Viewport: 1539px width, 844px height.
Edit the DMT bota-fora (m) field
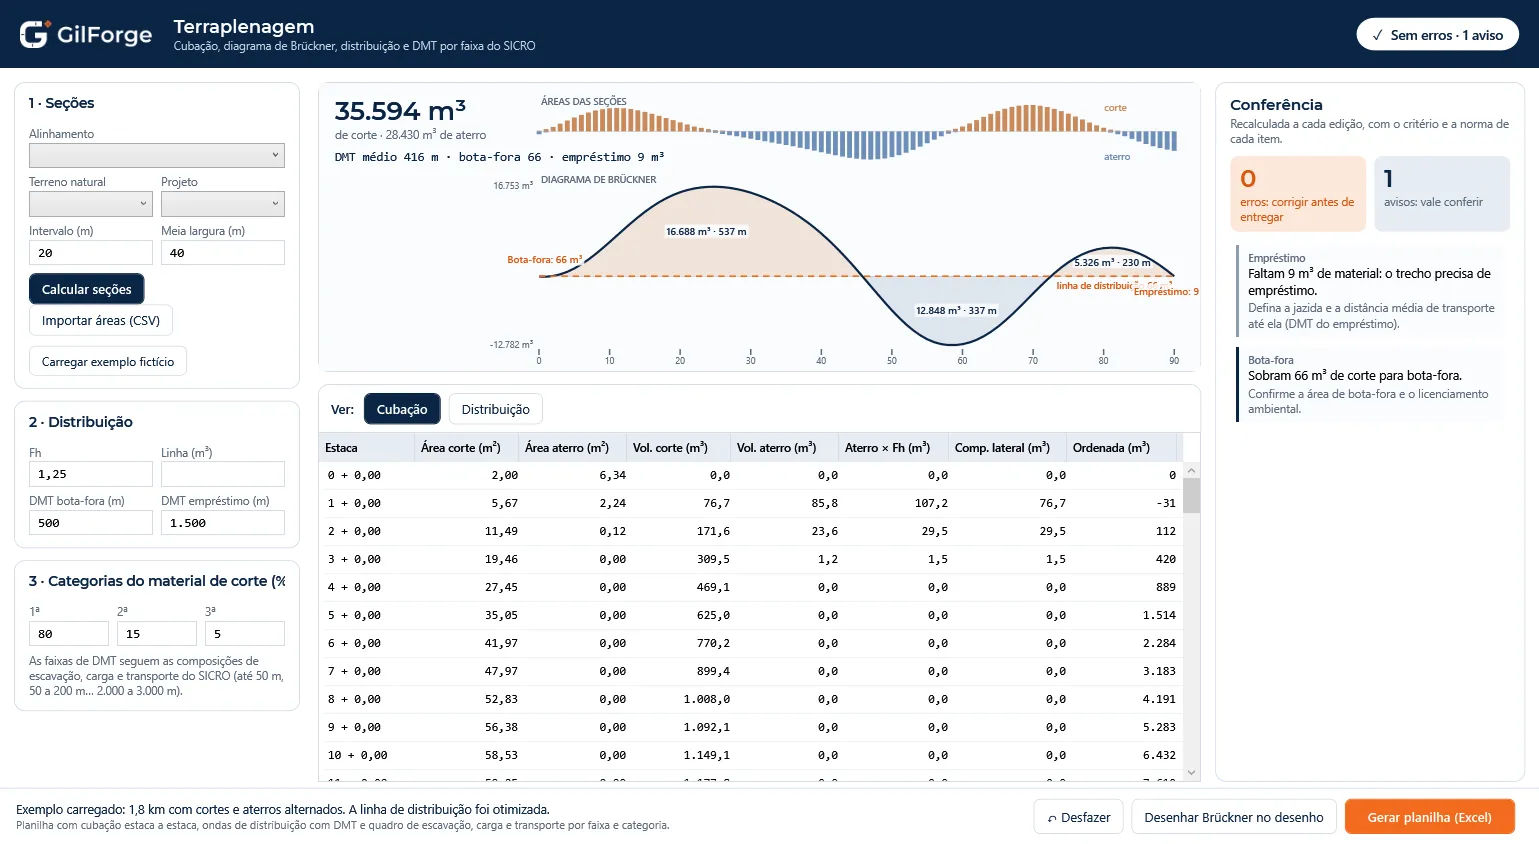point(91,523)
